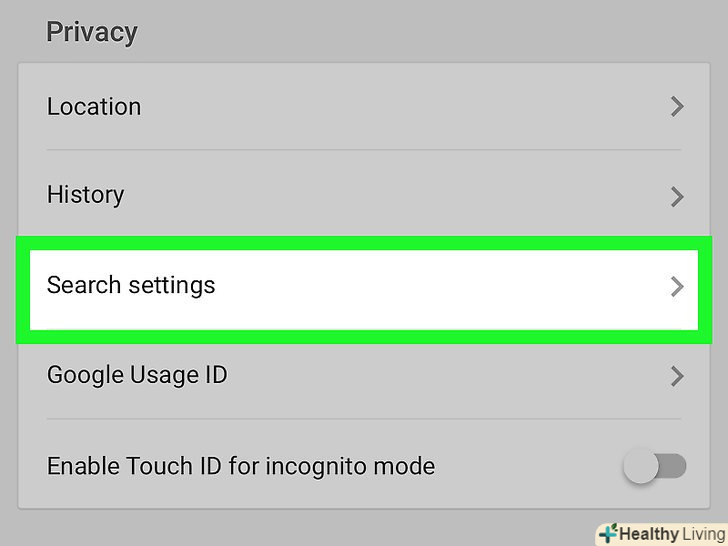The height and width of the screenshot is (546, 728).
Task: Enable Touch ID for incognito mode switch
Action: (x=656, y=466)
